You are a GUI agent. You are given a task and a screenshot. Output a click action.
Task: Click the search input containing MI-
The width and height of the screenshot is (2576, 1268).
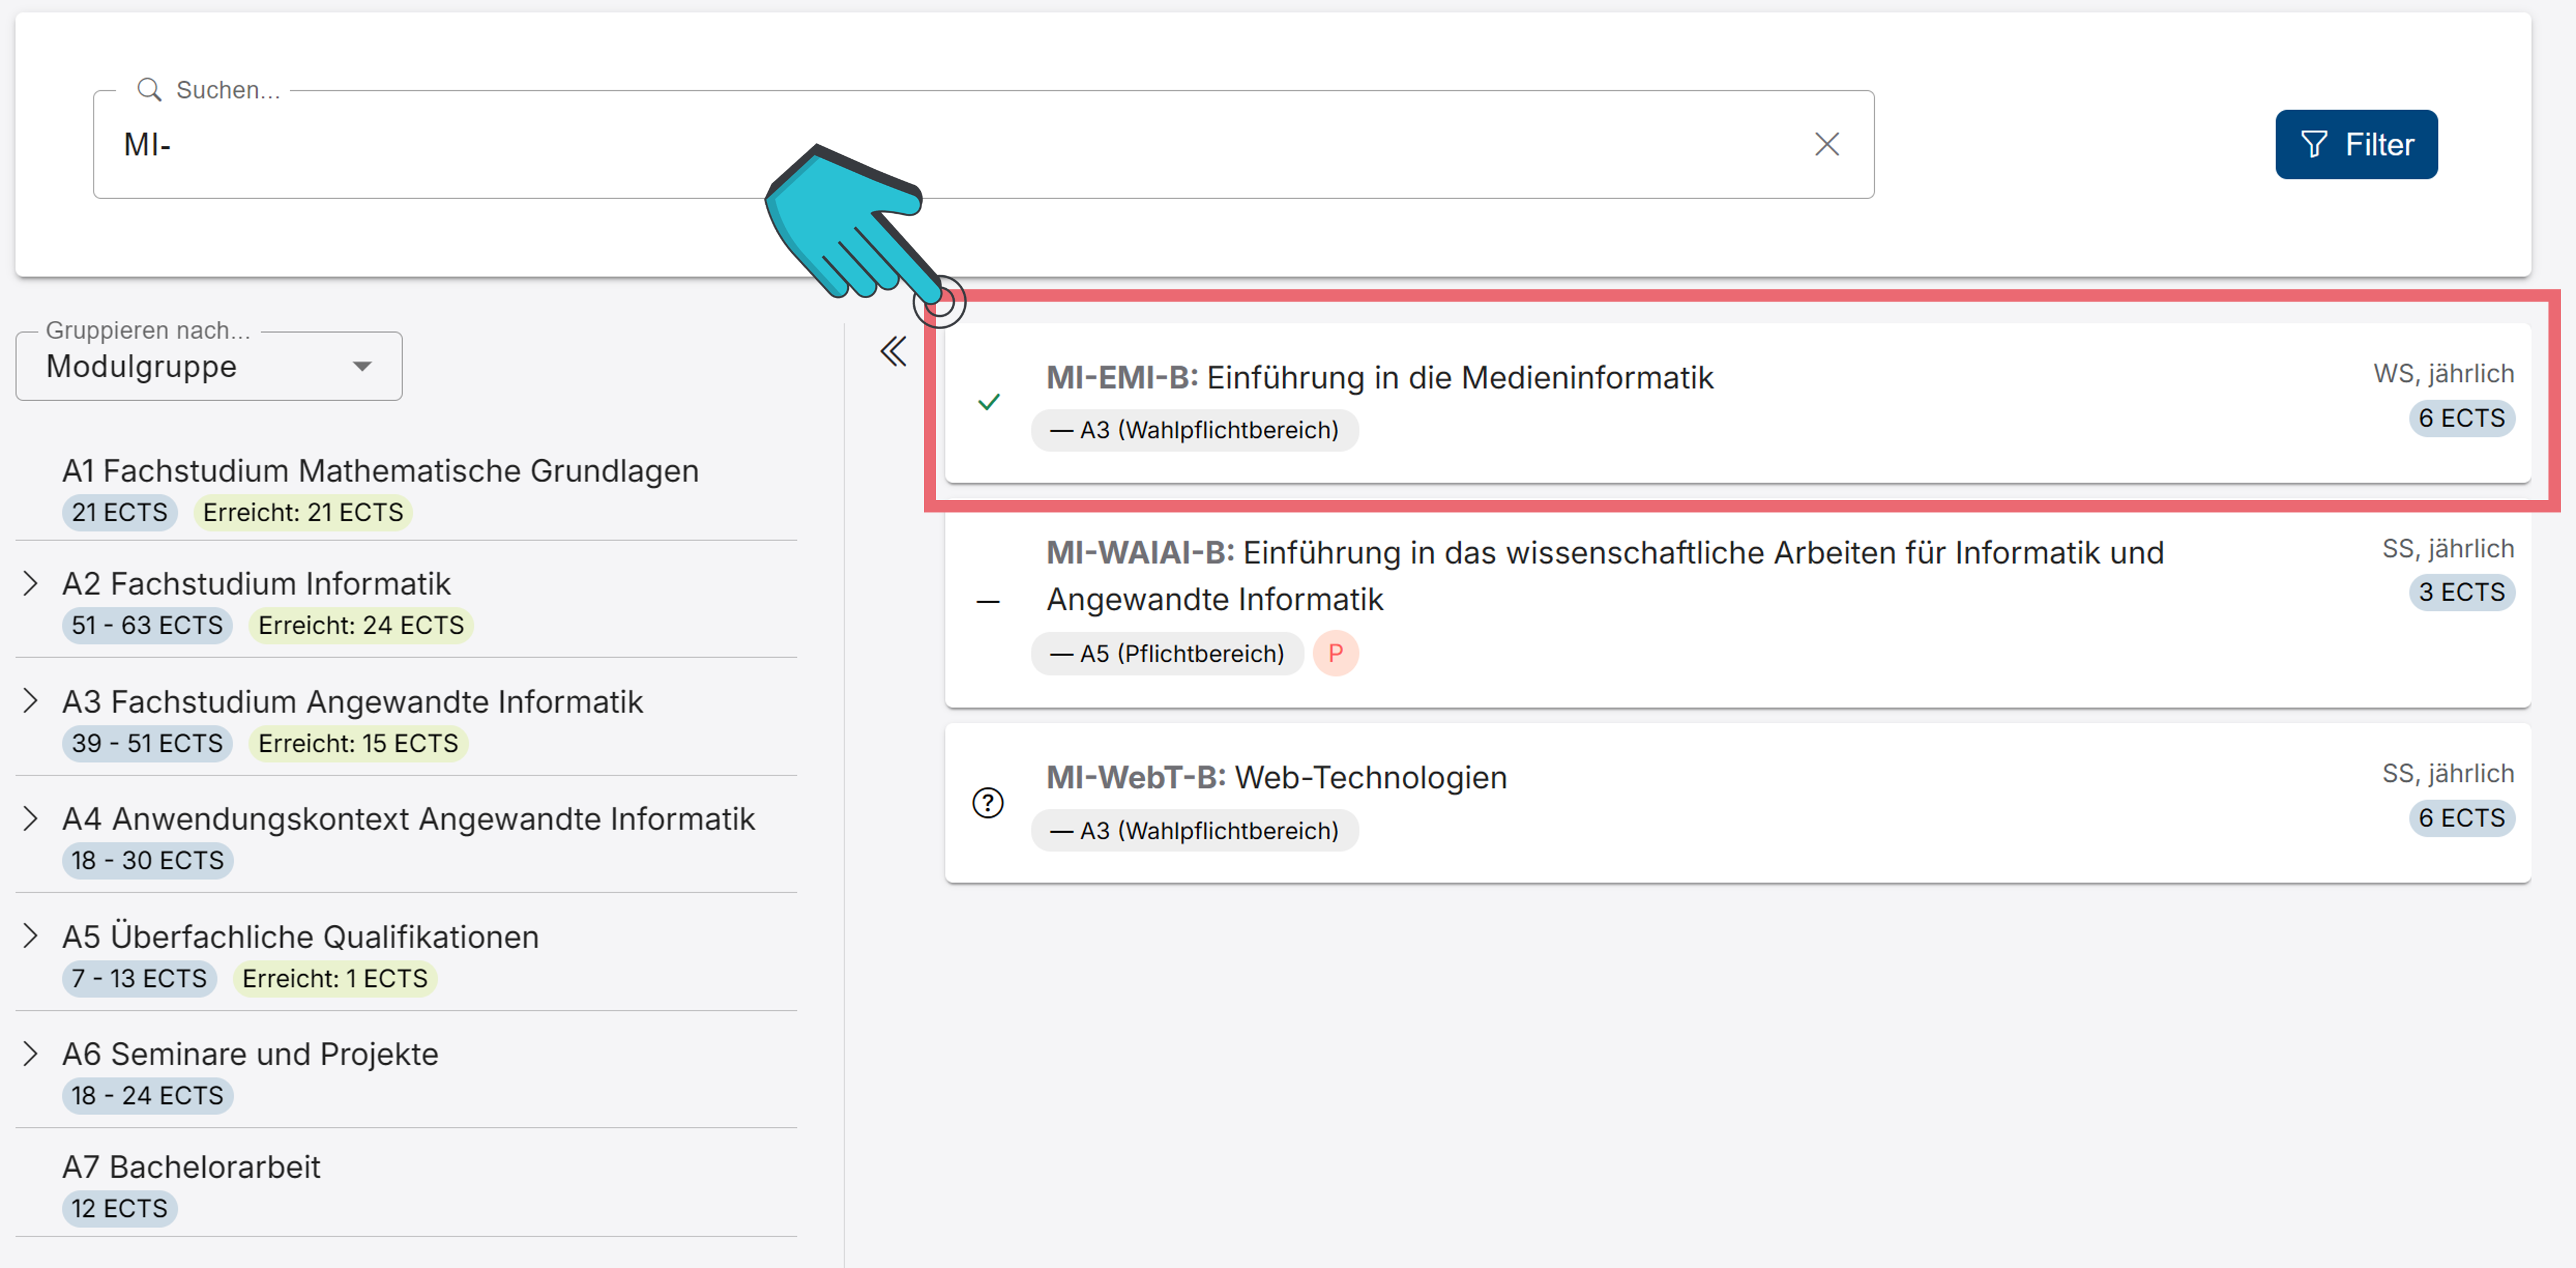coord(983,144)
